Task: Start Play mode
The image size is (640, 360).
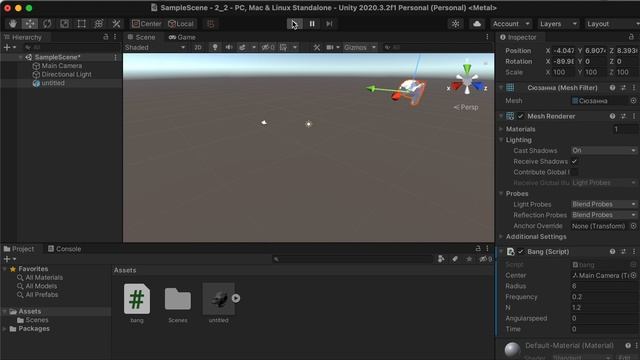Action: [294, 24]
